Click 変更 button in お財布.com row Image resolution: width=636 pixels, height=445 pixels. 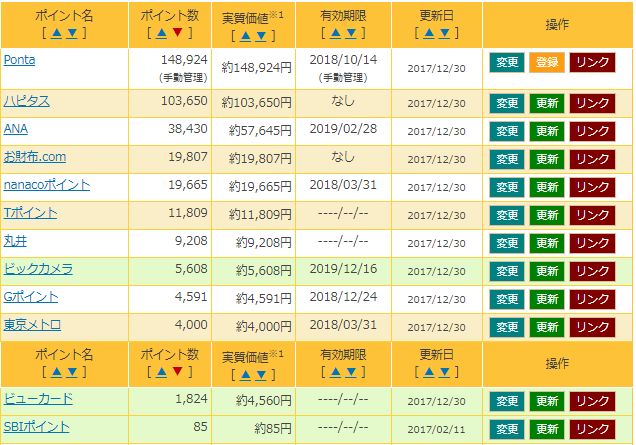pyautogui.click(x=507, y=159)
